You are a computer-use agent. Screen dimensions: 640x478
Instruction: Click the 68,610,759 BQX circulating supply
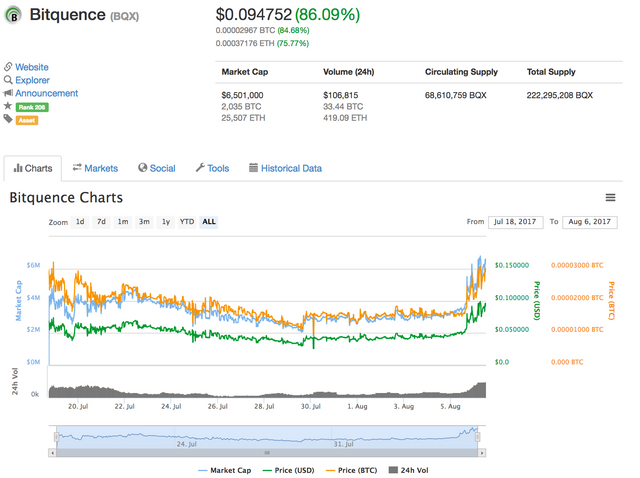pyautogui.click(x=456, y=95)
